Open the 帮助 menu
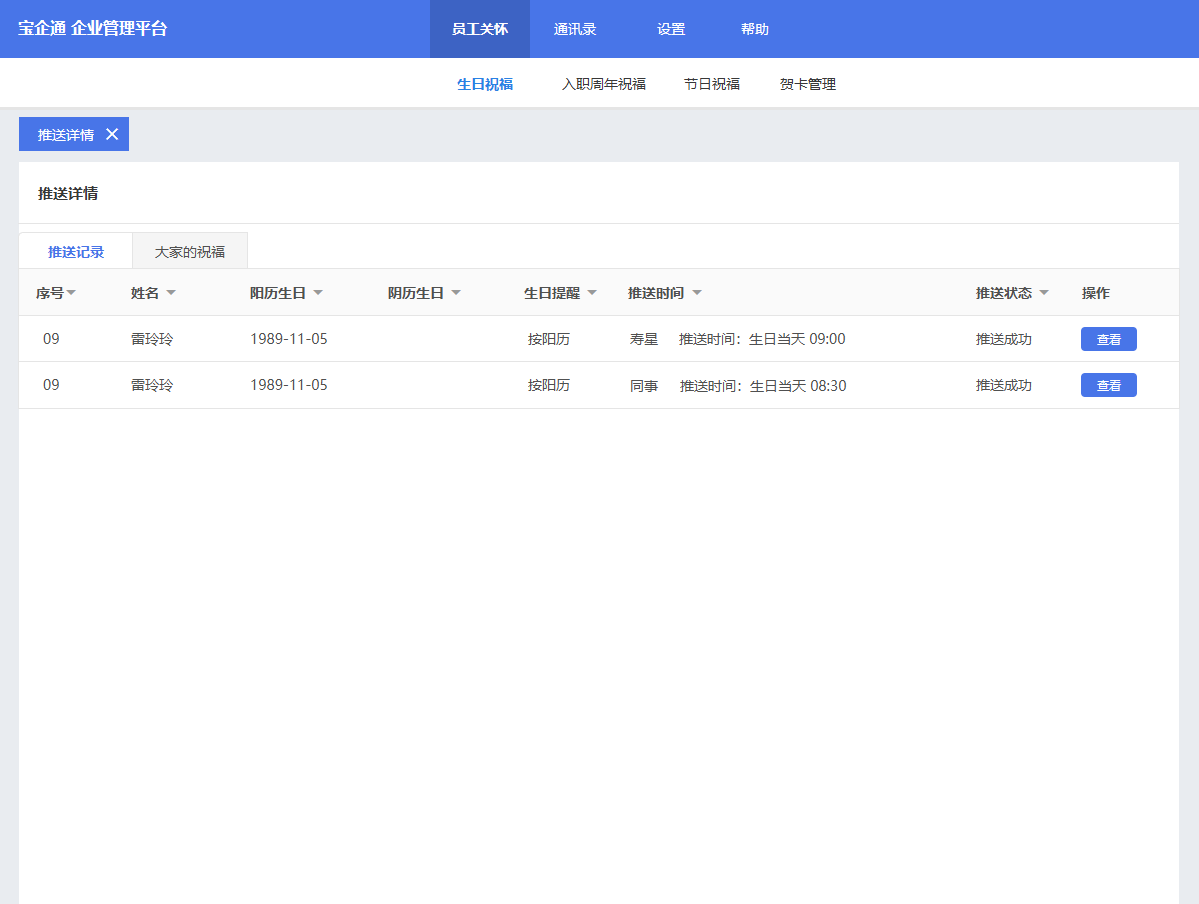 point(755,29)
